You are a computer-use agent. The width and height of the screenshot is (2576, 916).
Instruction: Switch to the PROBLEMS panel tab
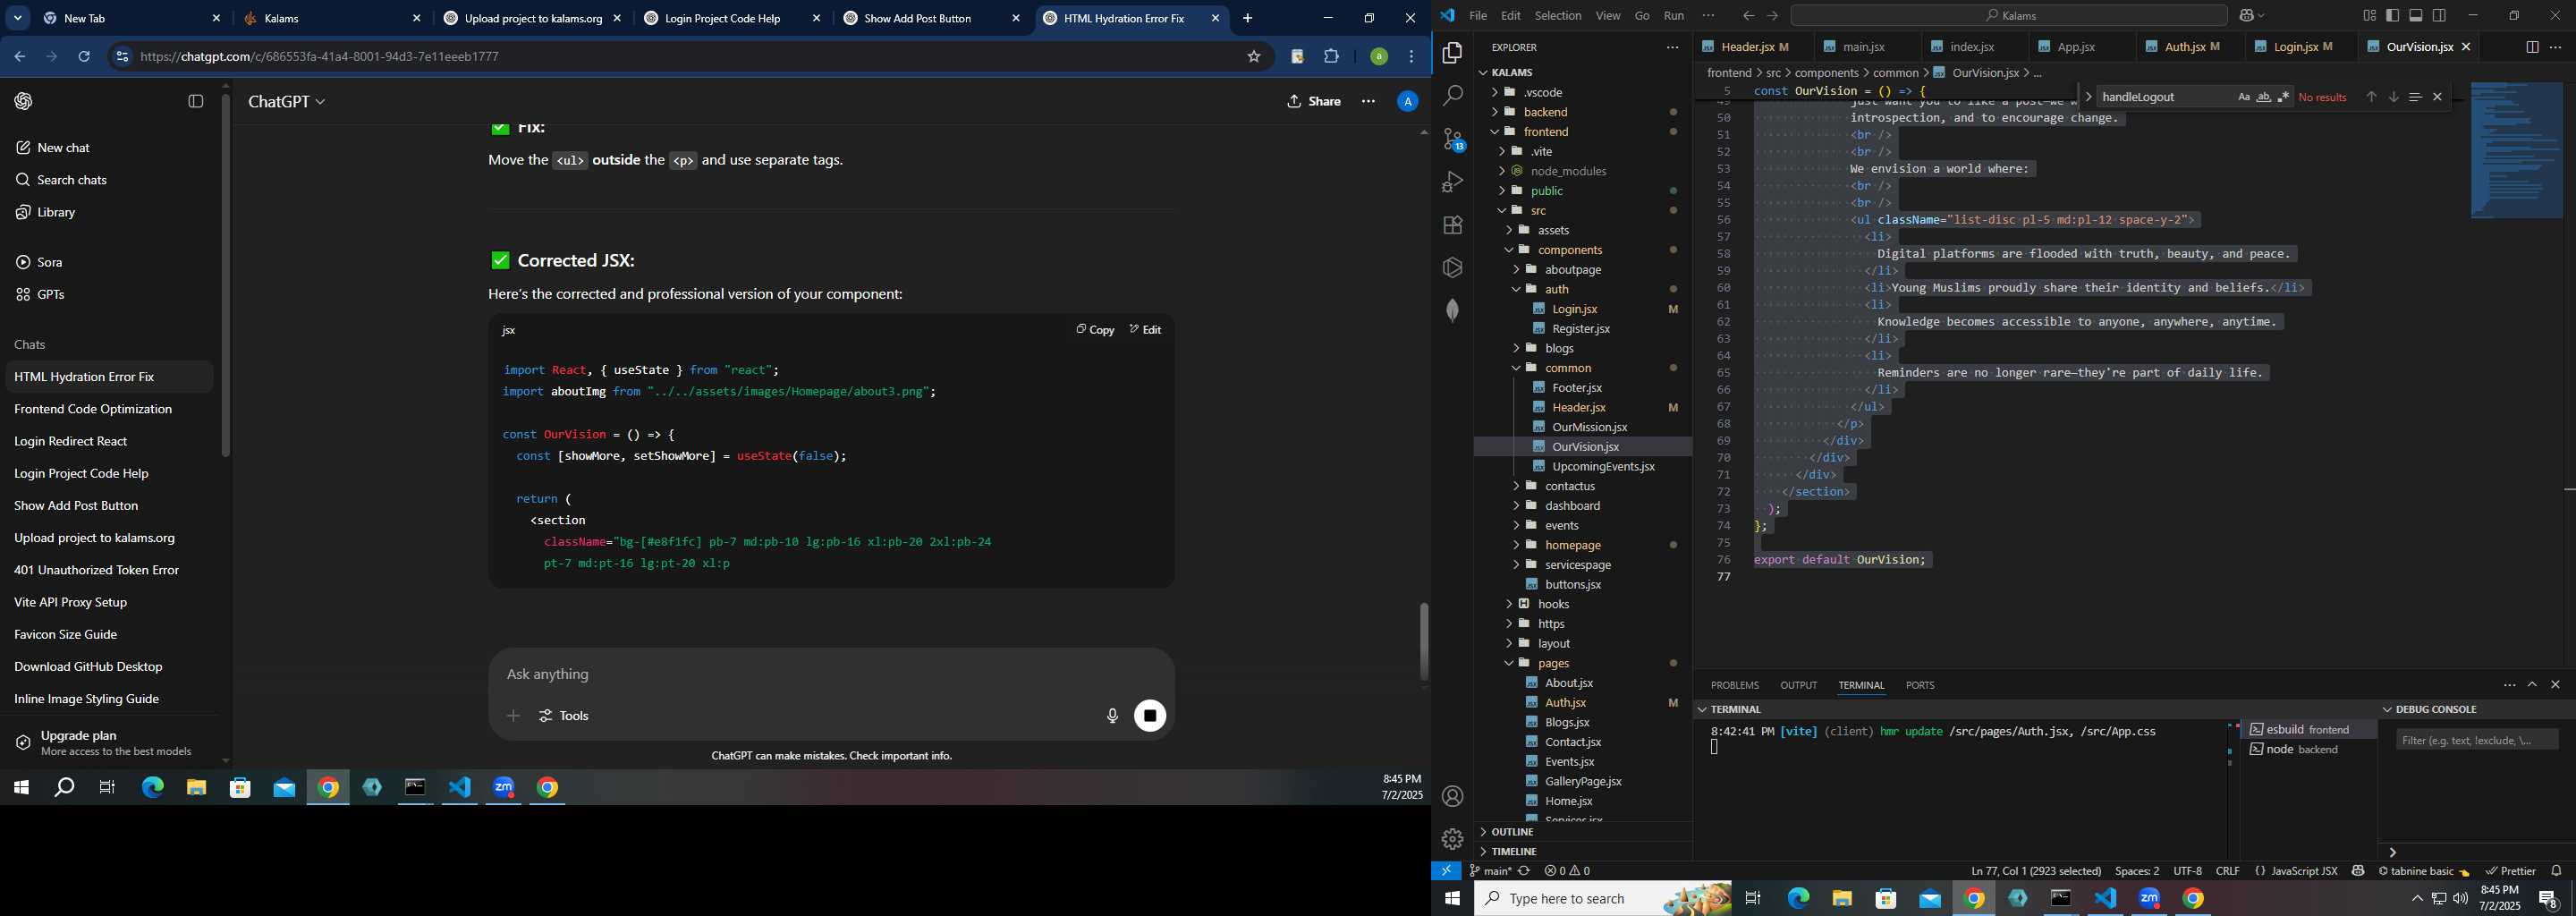point(1734,685)
